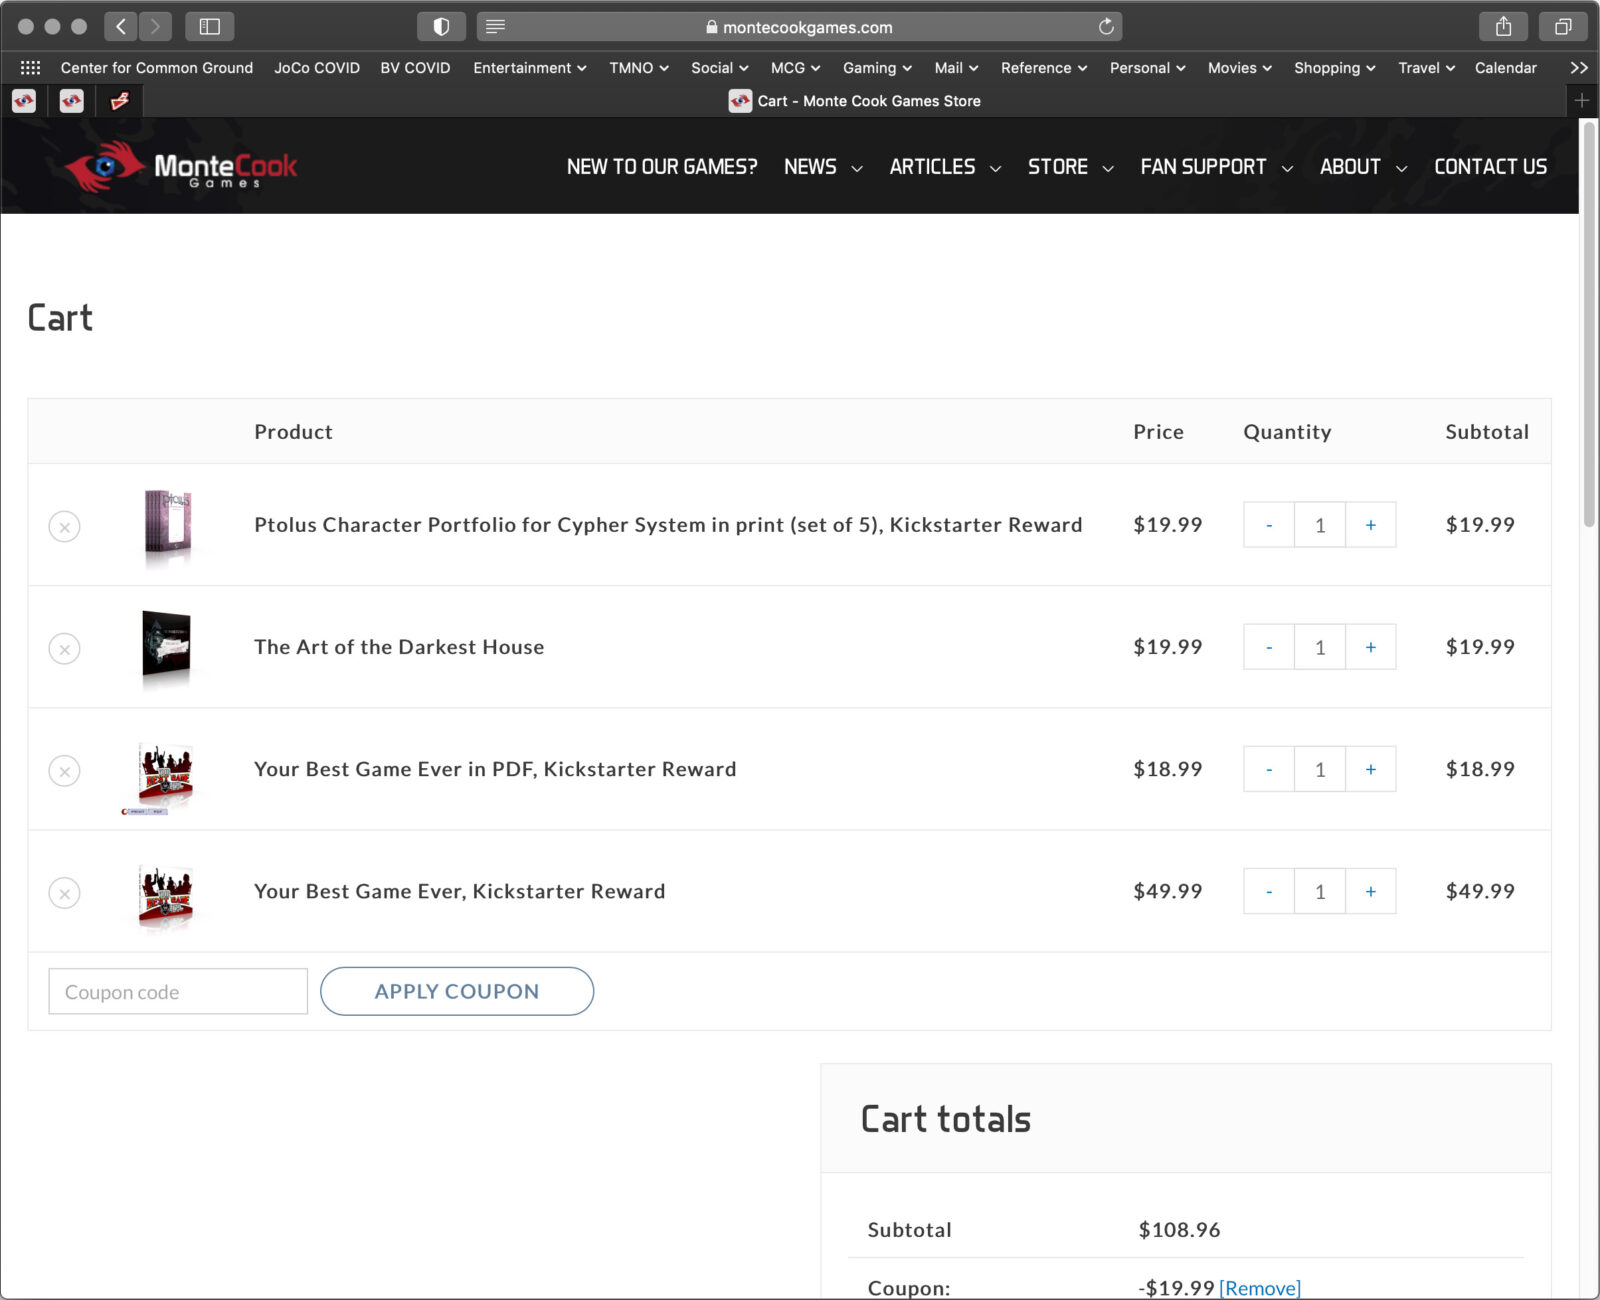The height and width of the screenshot is (1300, 1600).
Task: Open Center for Common Ground bookmark
Action: pyautogui.click(x=157, y=68)
